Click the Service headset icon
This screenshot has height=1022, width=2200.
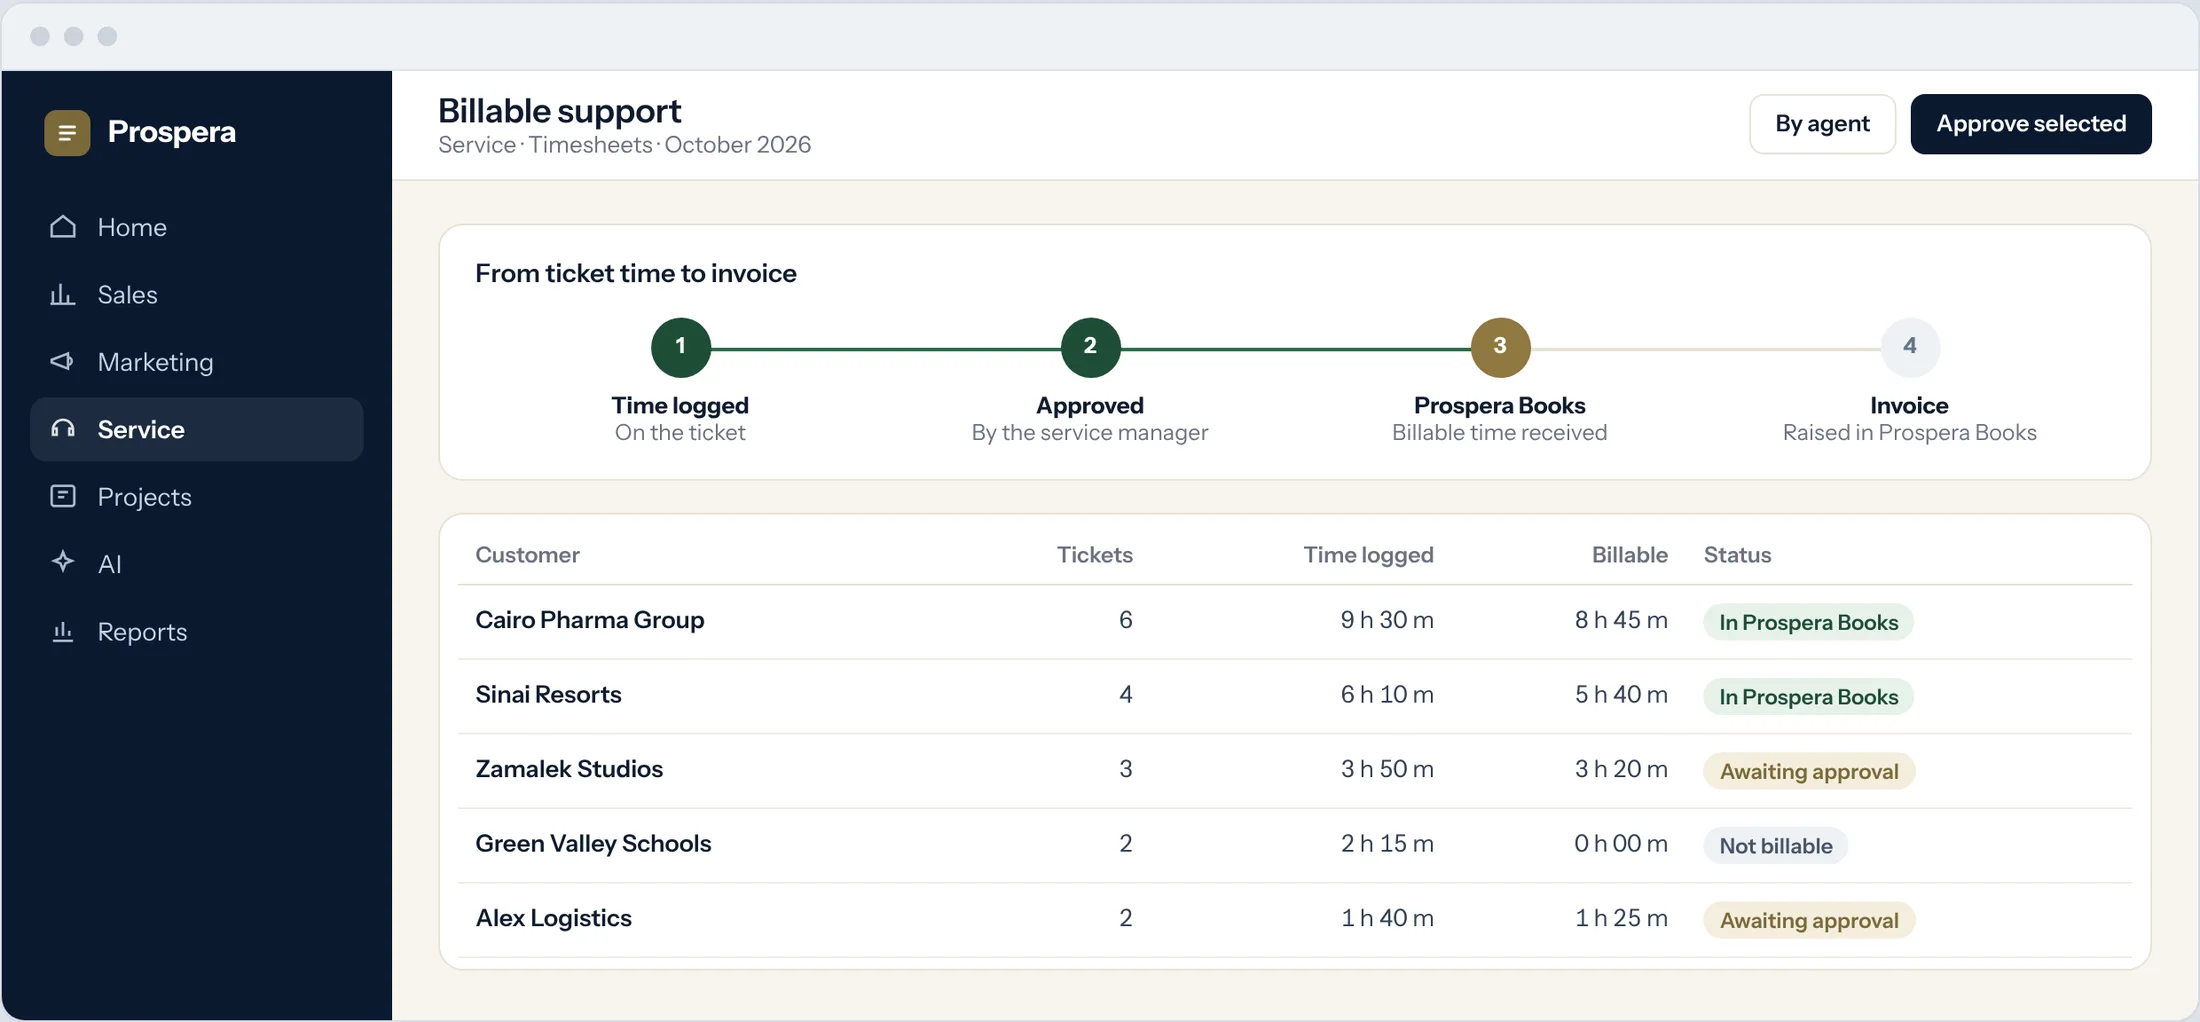63,429
